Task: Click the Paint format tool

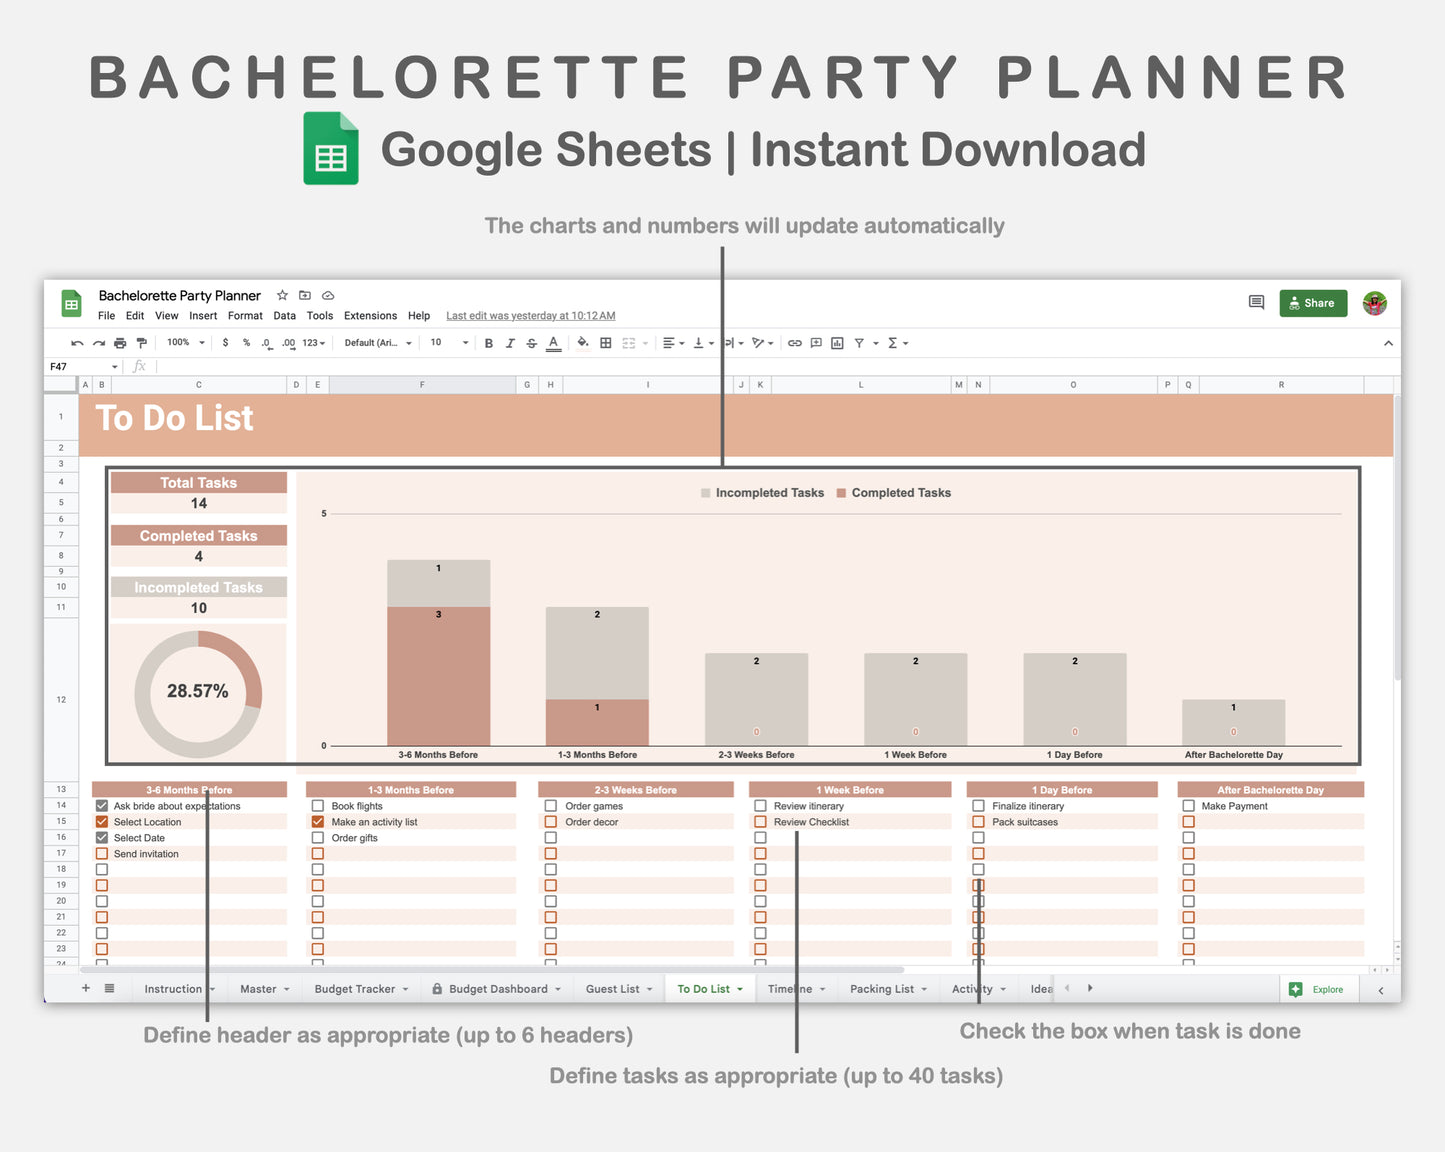Action: point(142,342)
